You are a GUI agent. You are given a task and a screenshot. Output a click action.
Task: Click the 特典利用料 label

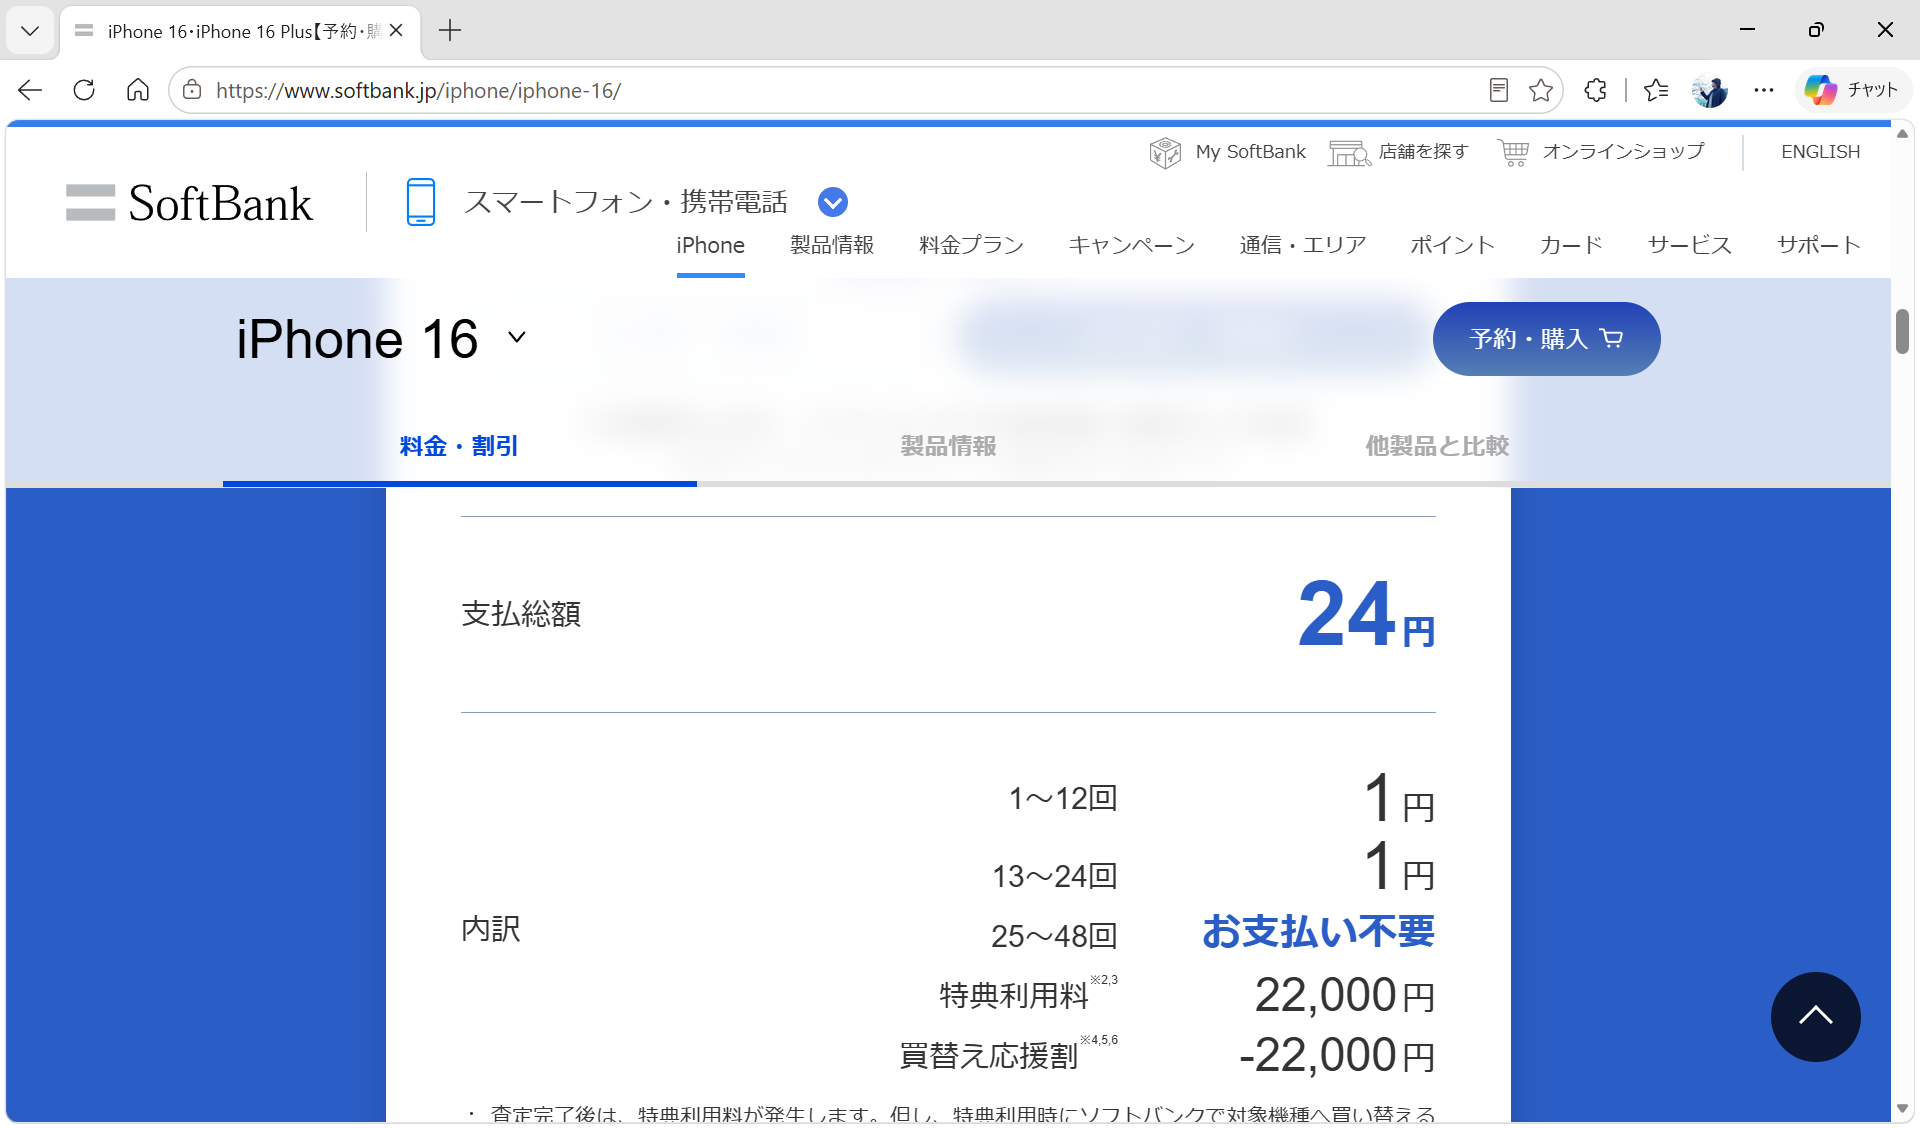pyautogui.click(x=1013, y=996)
